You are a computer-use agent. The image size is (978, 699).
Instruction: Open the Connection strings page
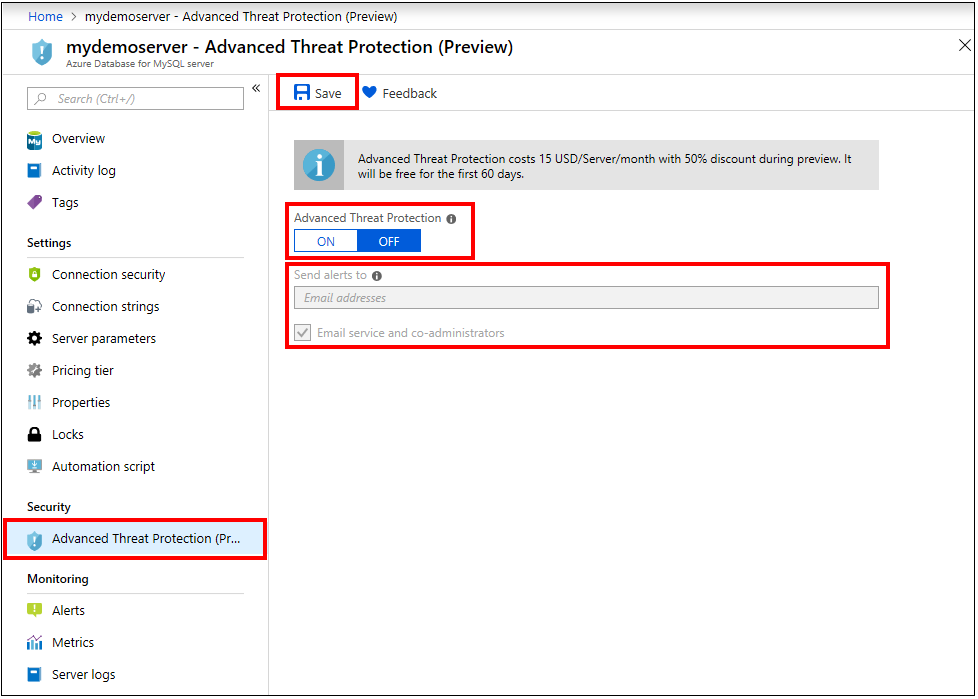[105, 306]
